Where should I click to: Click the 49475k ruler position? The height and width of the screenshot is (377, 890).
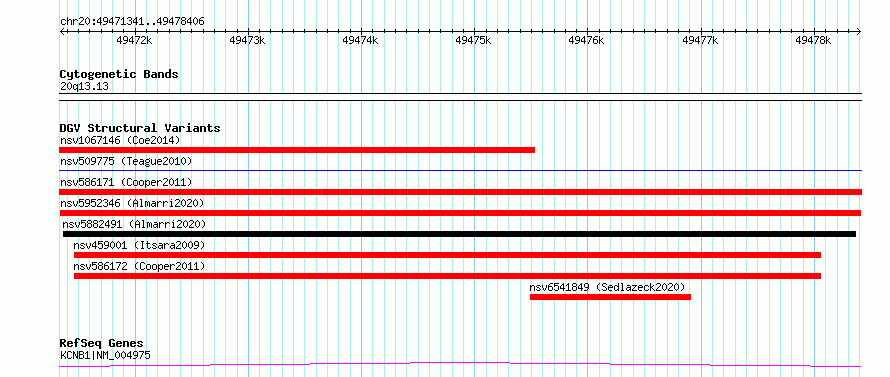coord(473,41)
